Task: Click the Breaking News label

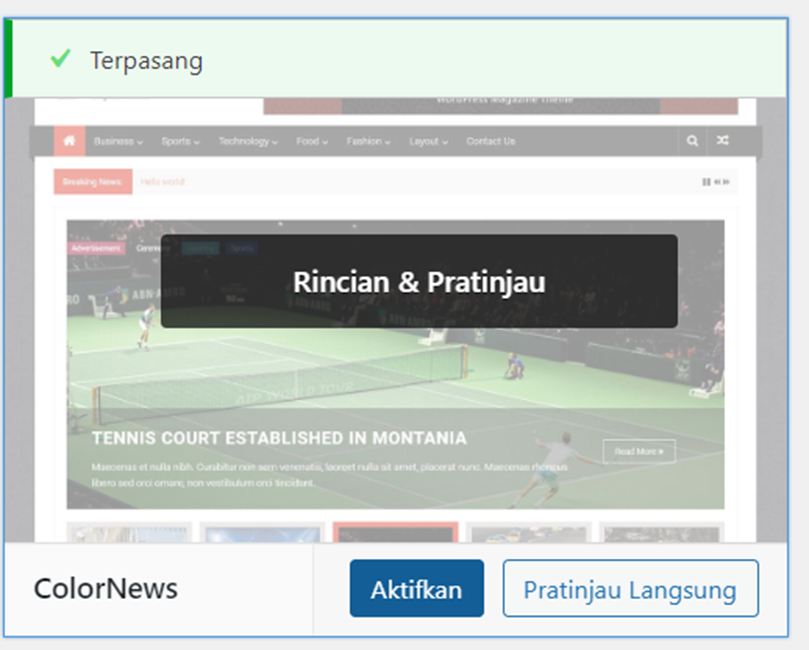Action: click(92, 182)
